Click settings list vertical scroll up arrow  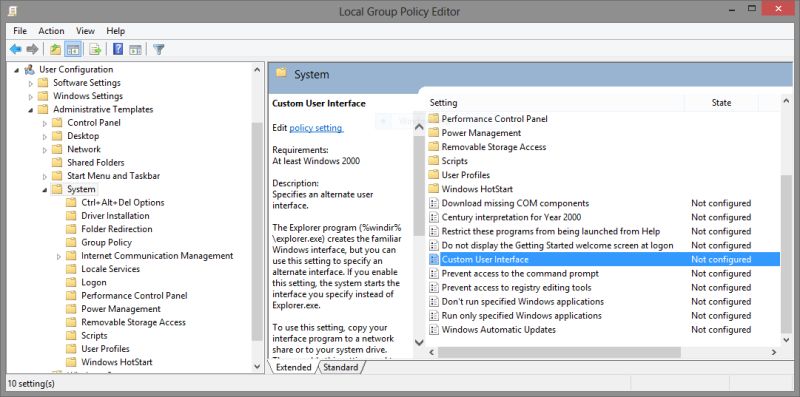coord(786,102)
